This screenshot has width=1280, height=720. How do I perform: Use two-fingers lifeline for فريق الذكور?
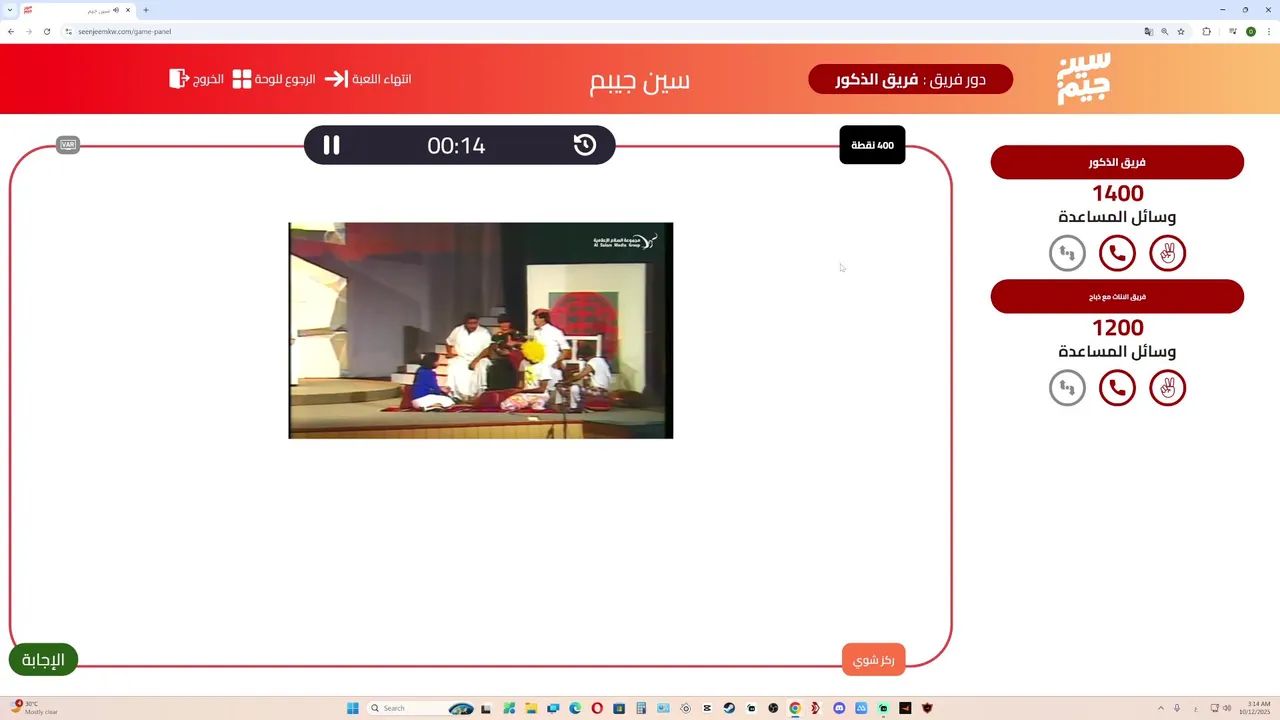[1167, 253]
